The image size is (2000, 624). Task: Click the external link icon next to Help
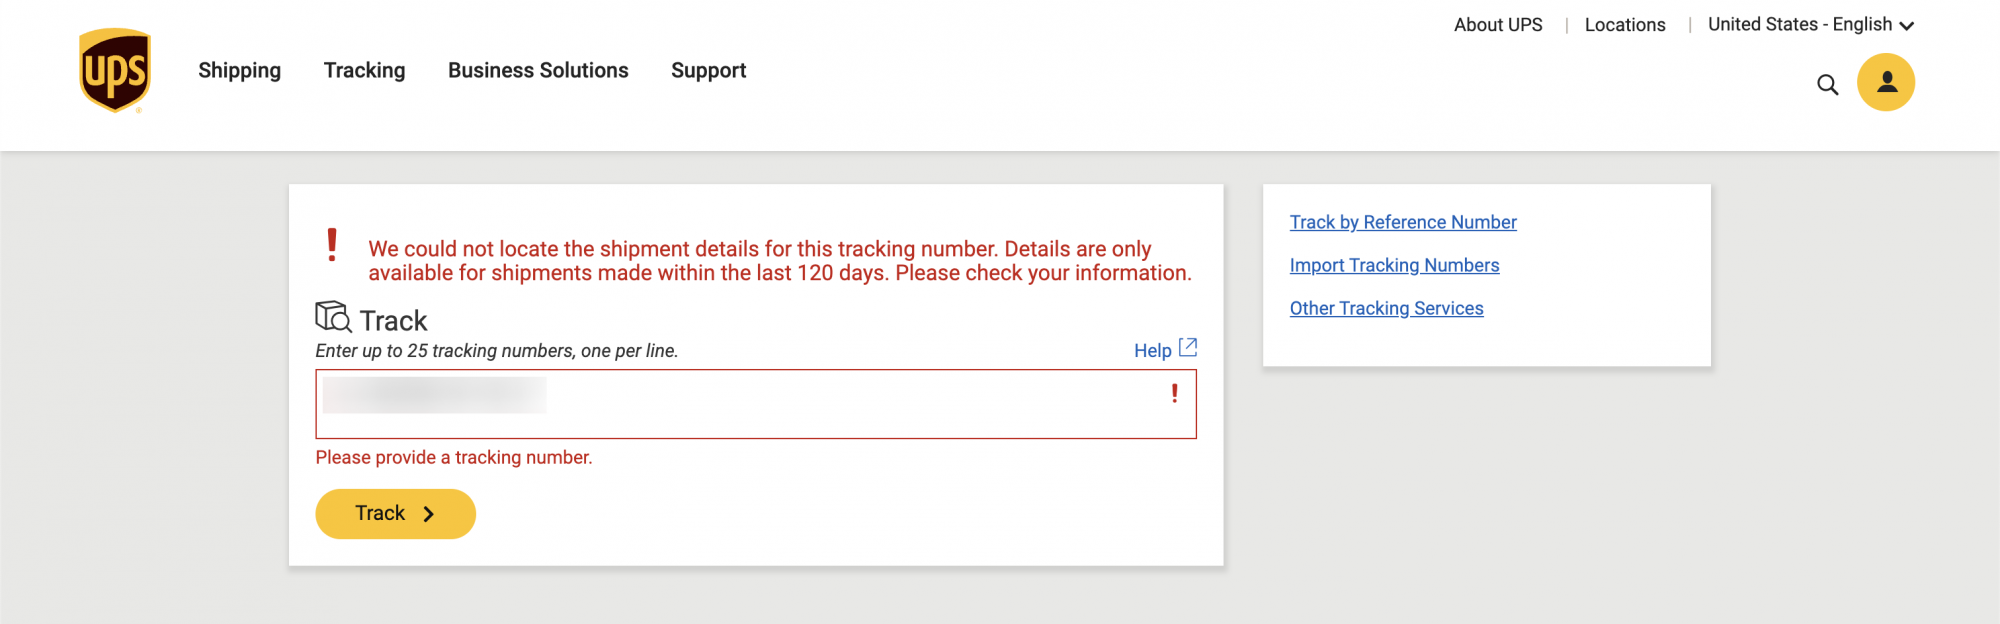[1188, 348]
